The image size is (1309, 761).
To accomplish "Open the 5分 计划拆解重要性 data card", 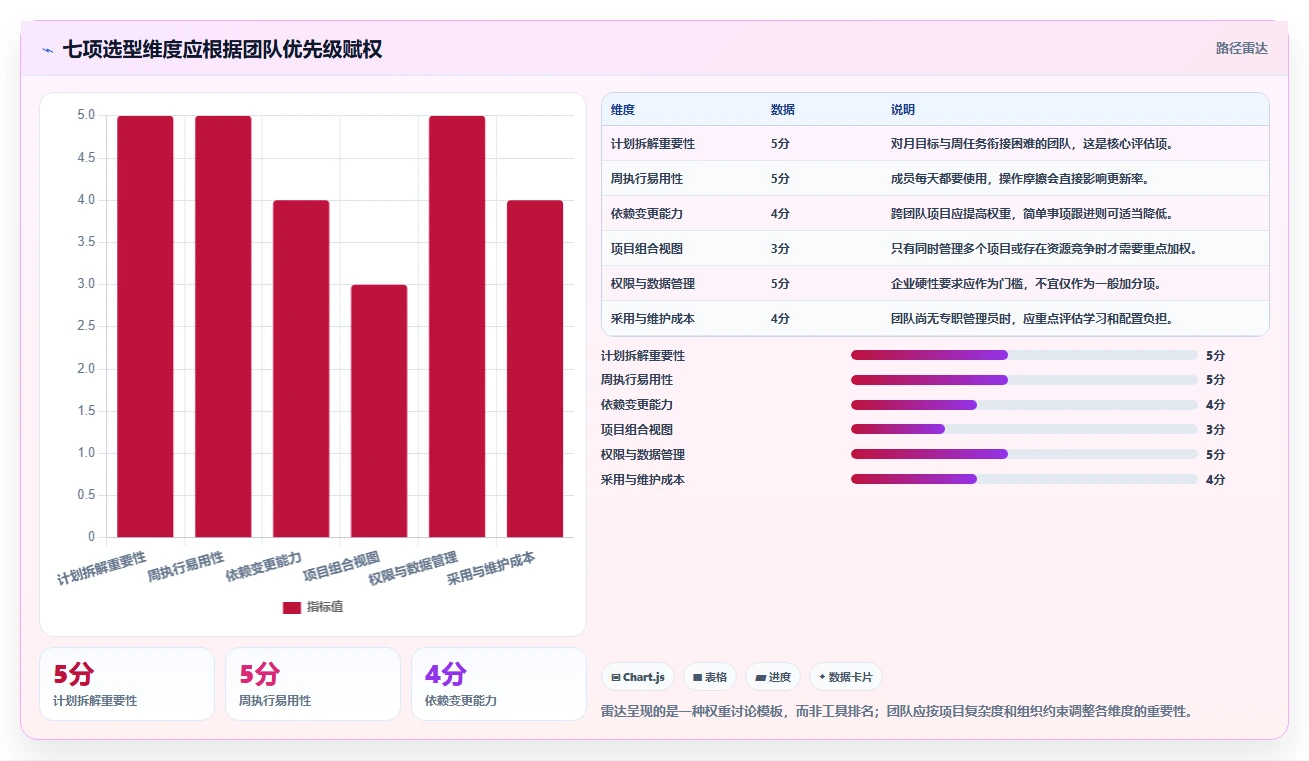I will click(x=127, y=684).
